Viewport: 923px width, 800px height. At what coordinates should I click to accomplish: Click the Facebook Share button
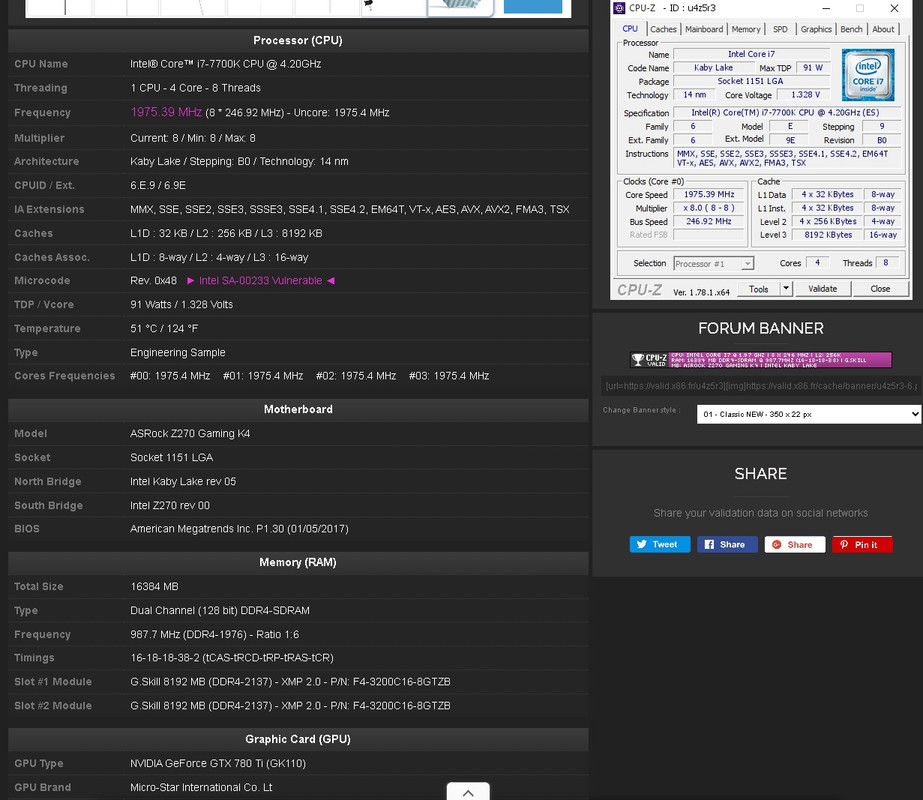(727, 545)
